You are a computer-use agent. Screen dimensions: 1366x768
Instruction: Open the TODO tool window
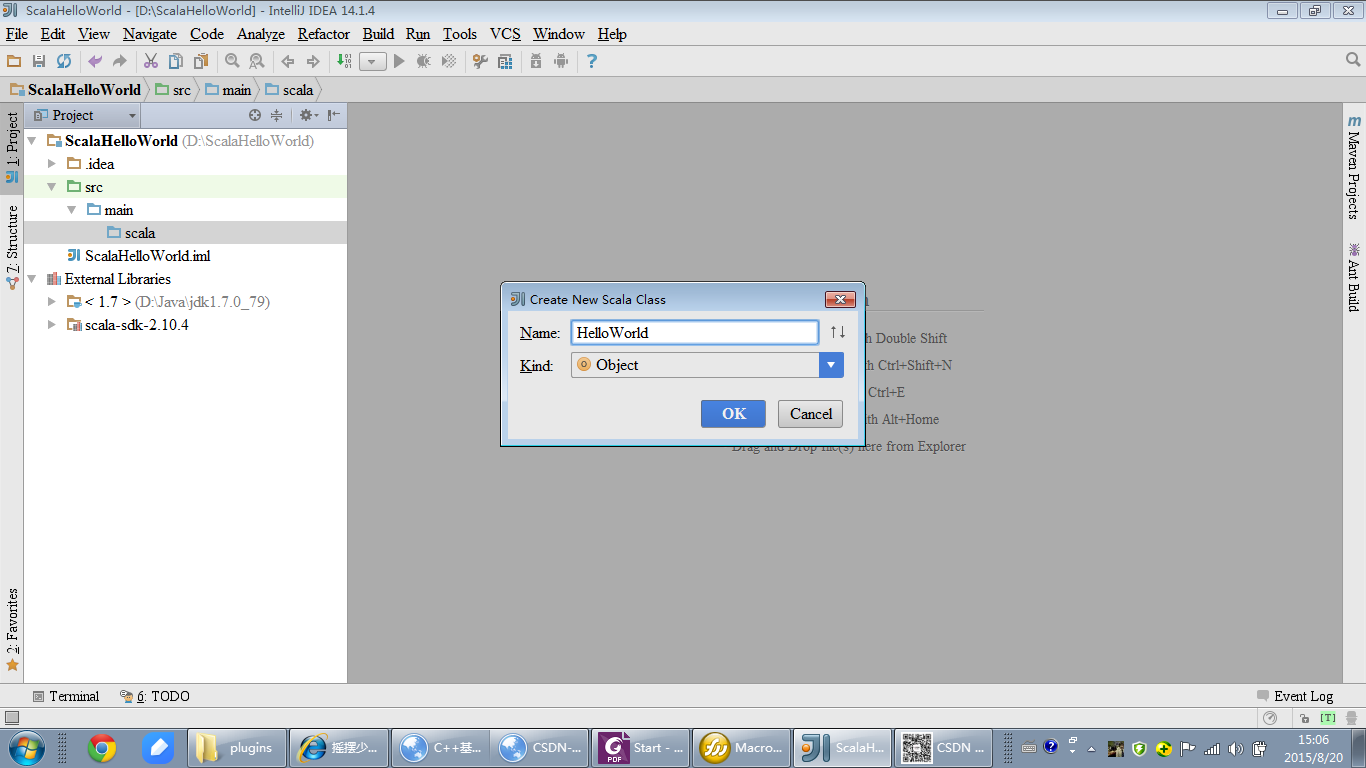[x=154, y=696]
